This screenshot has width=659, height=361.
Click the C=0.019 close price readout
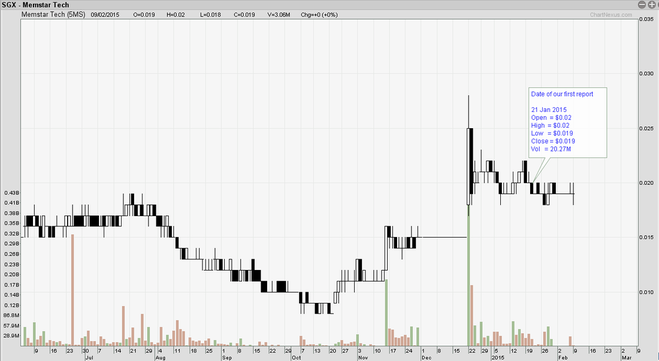(244, 15)
